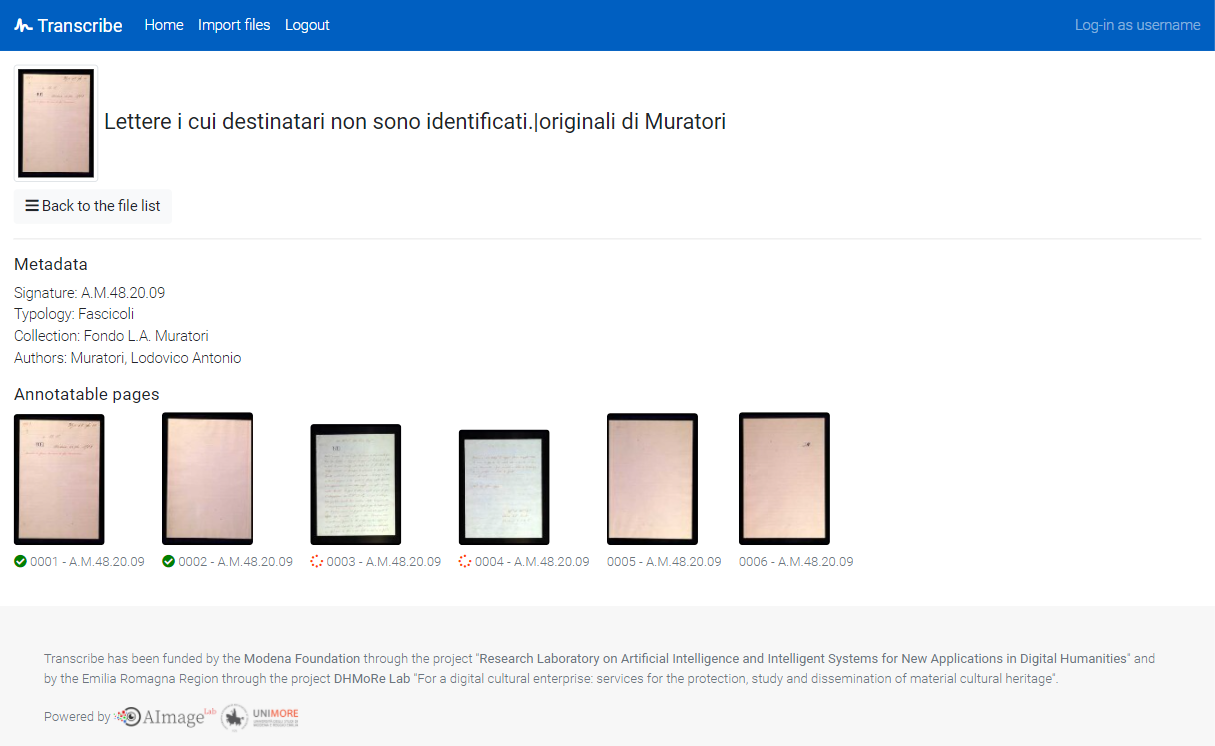This screenshot has width=1215, height=746.
Task: Open page thumbnail 0006
Action: coord(784,478)
